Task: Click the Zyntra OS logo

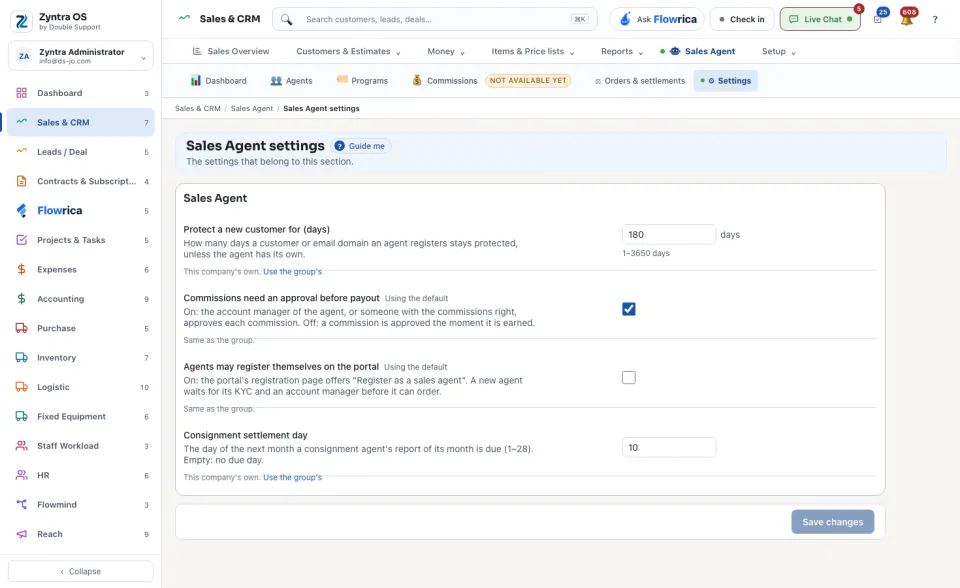Action: tap(21, 21)
